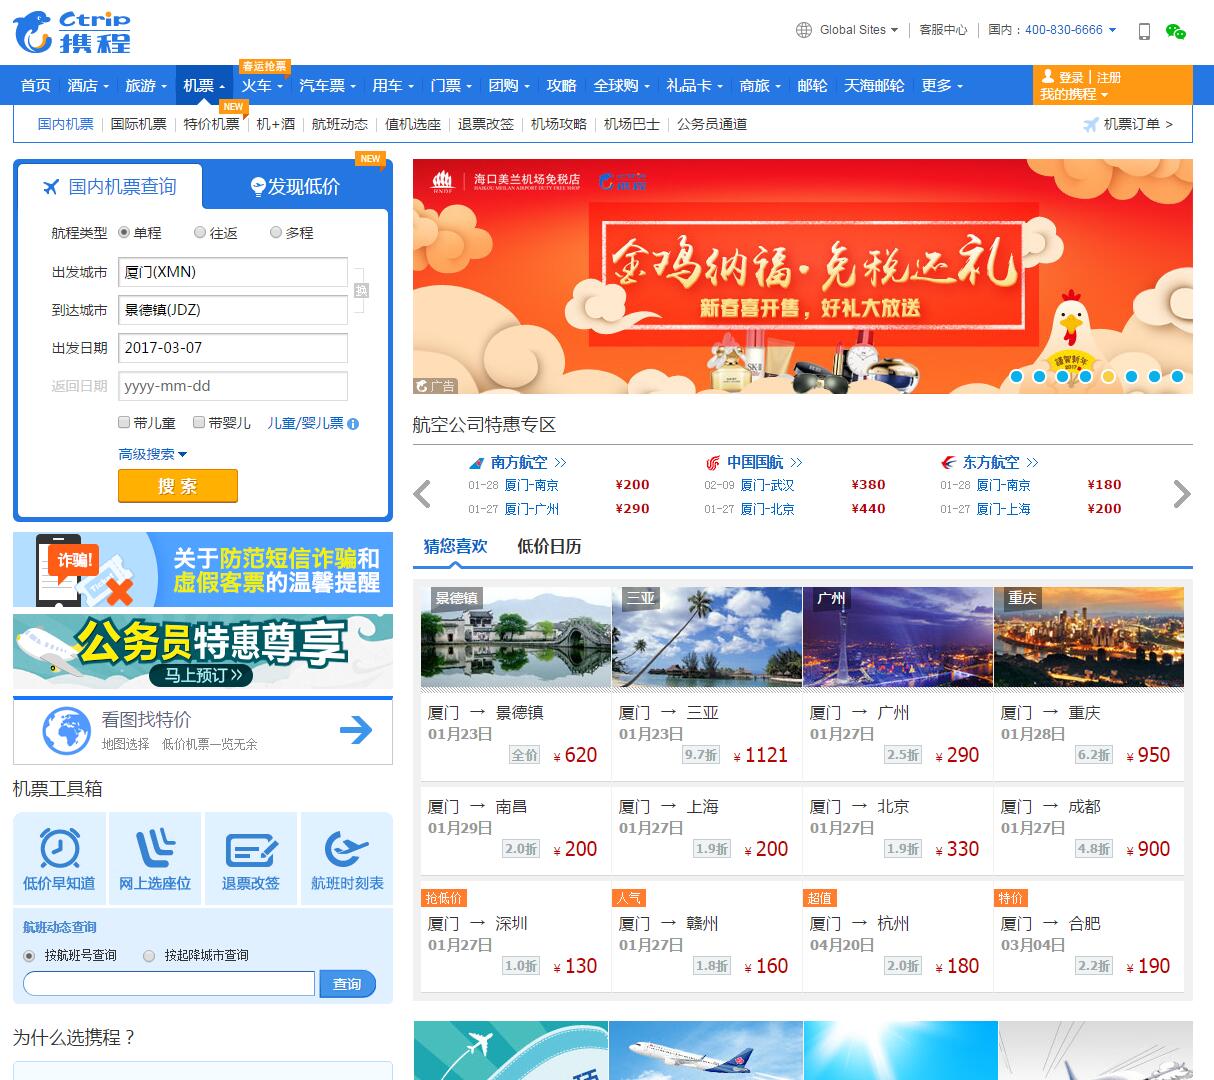This screenshot has height=1080, width=1214.
Task: Select 往返 round-trip type
Action: click(200, 232)
